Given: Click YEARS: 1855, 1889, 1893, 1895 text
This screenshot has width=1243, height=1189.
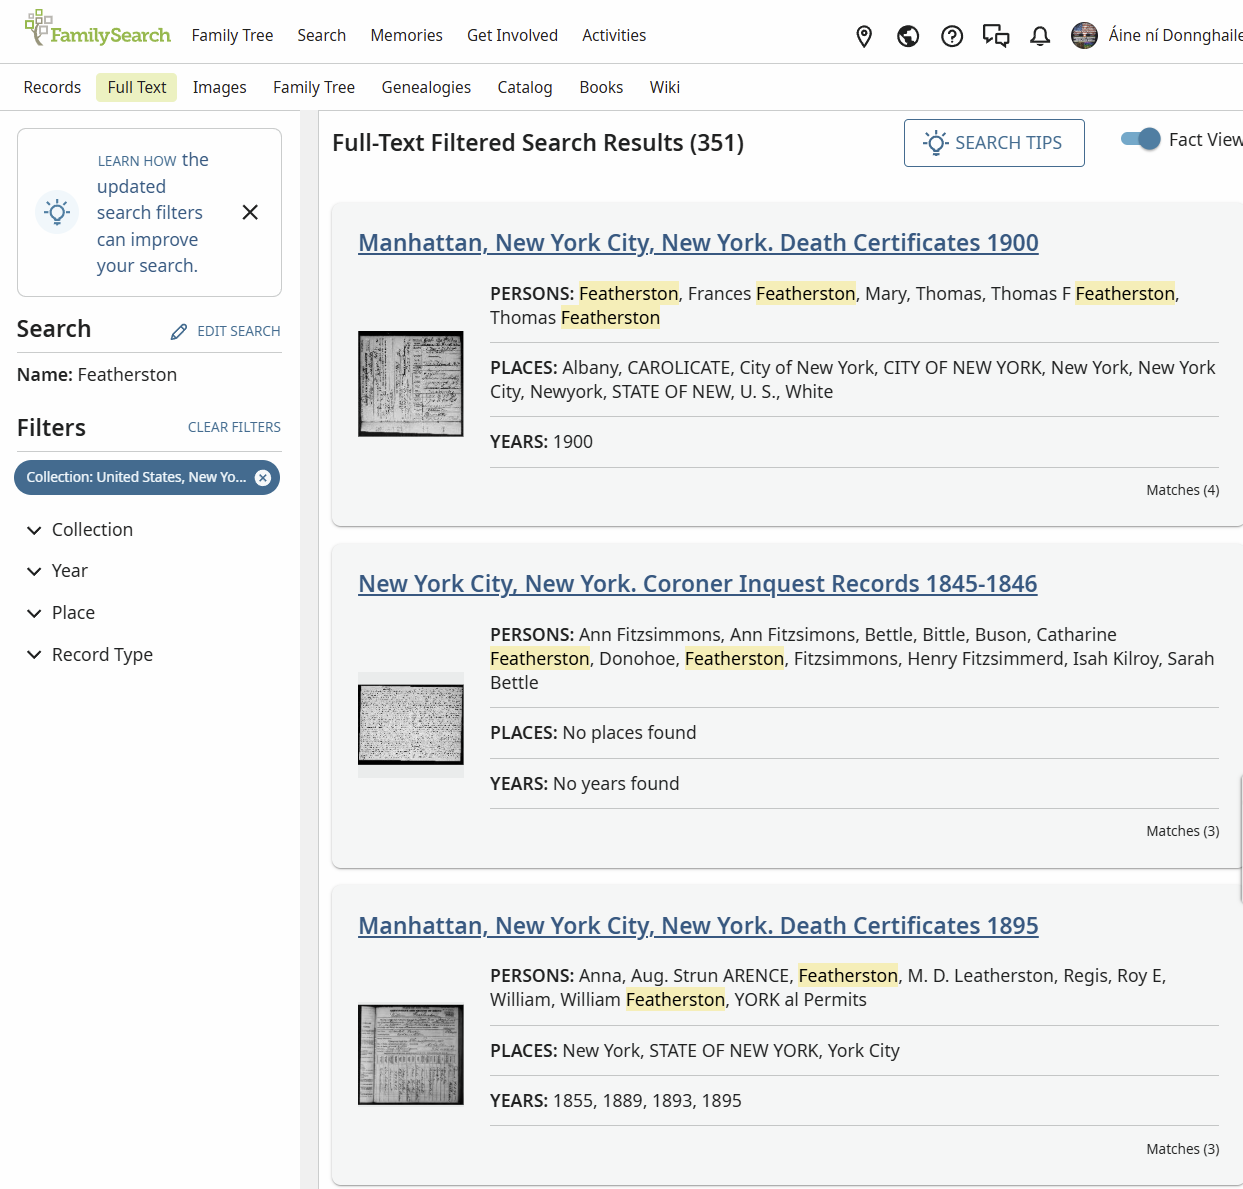Looking at the screenshot, I should tap(616, 1101).
